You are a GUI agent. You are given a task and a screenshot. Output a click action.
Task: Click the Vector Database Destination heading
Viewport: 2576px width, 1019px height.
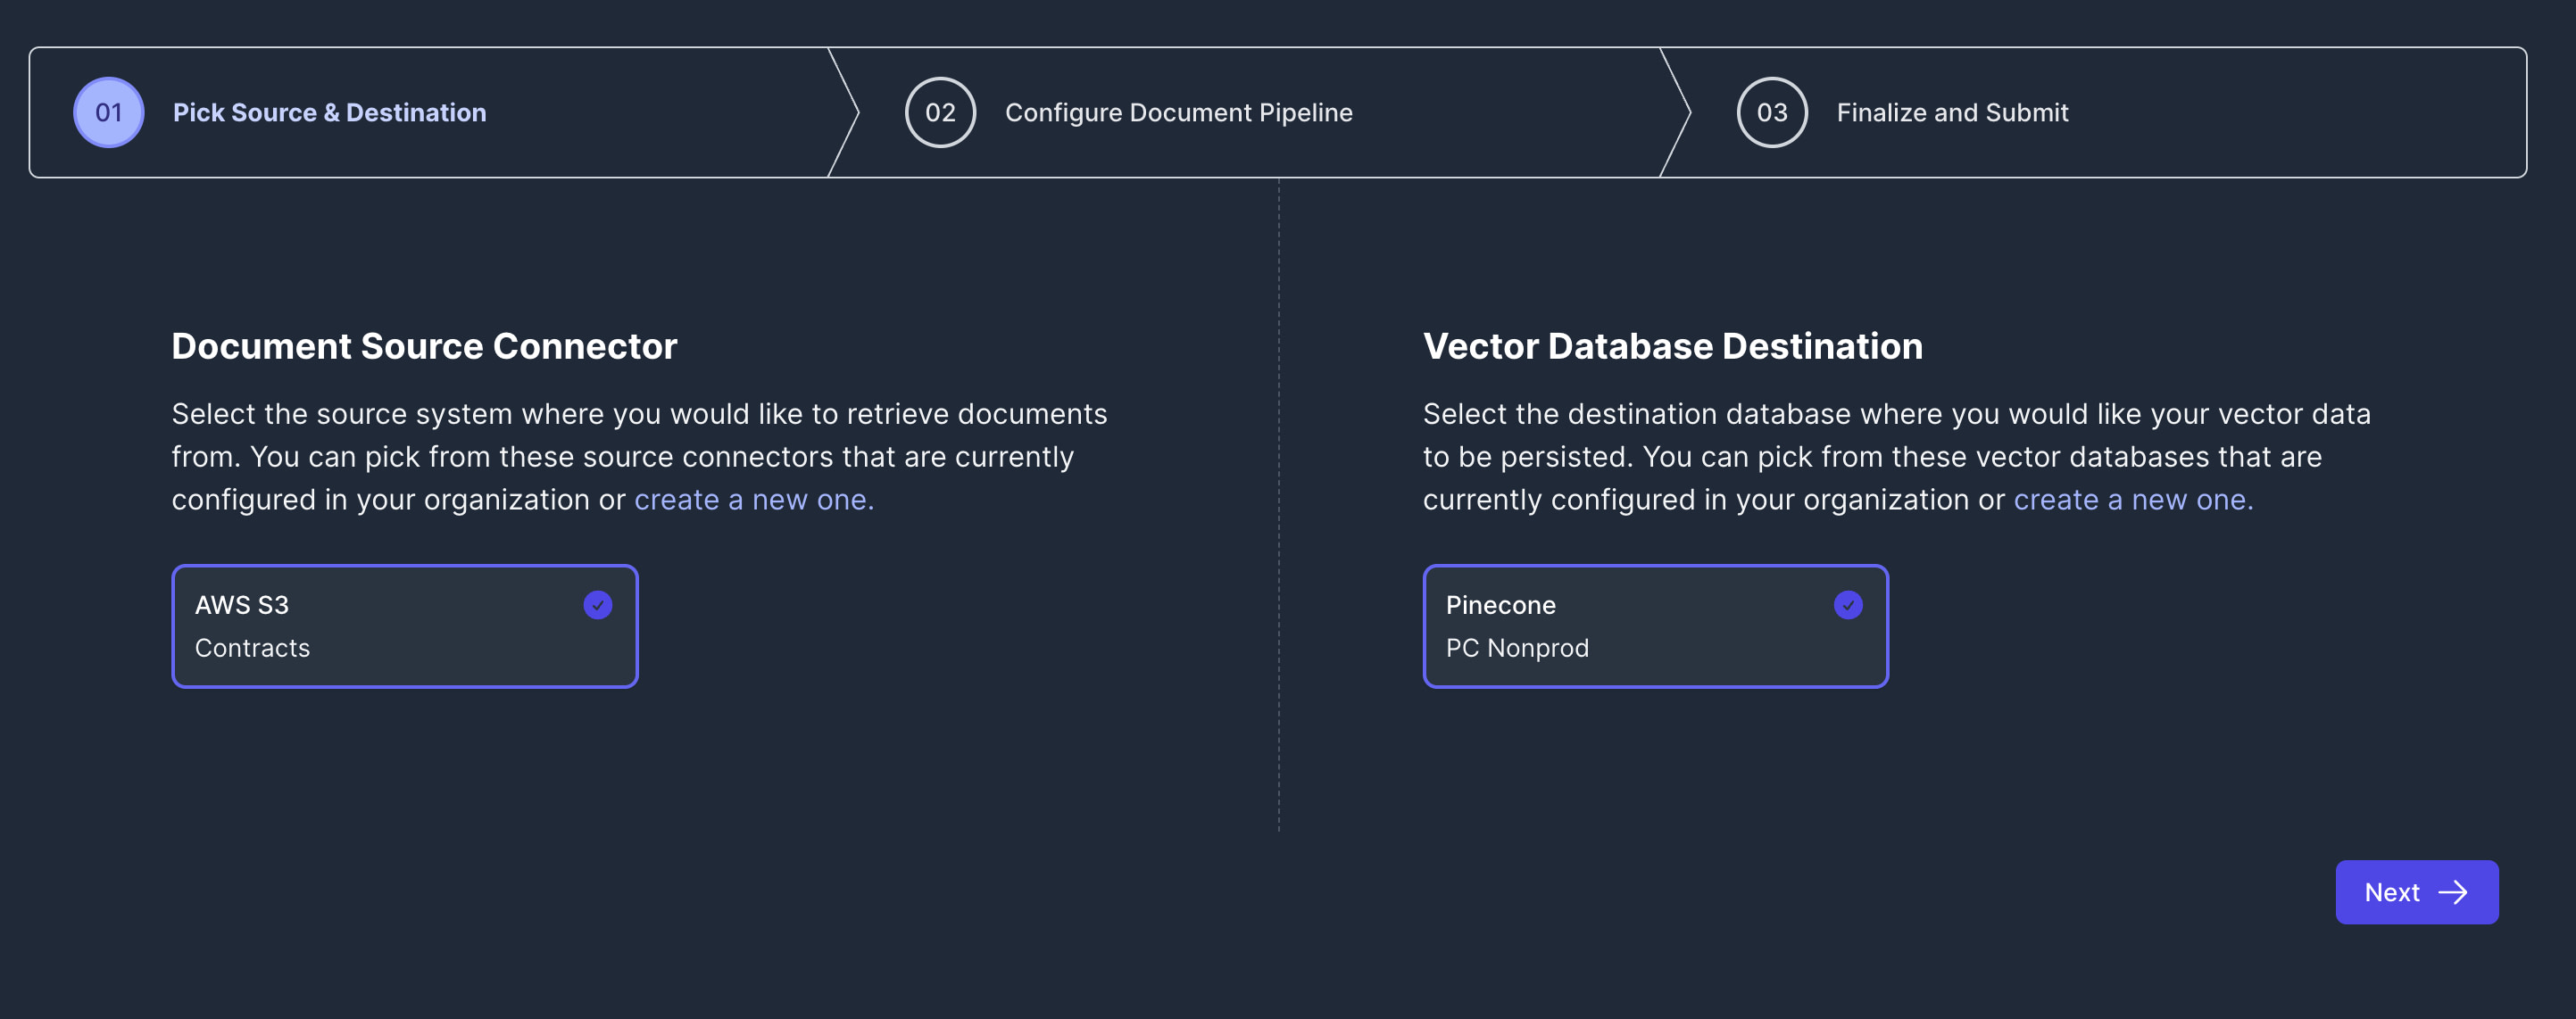(1672, 346)
